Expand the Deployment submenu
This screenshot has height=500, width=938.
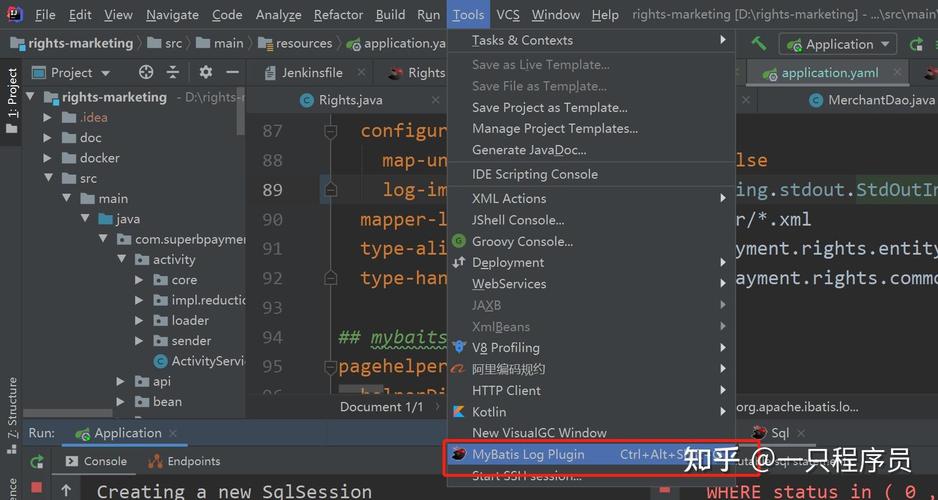click(591, 263)
